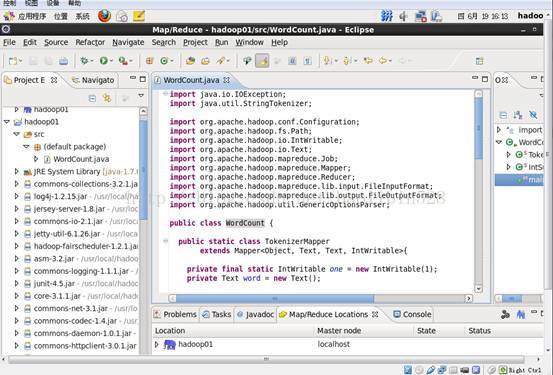Toggle the Mark Occurrences highlighter icon
This screenshot has width=553, height=375.
[x=262, y=61]
